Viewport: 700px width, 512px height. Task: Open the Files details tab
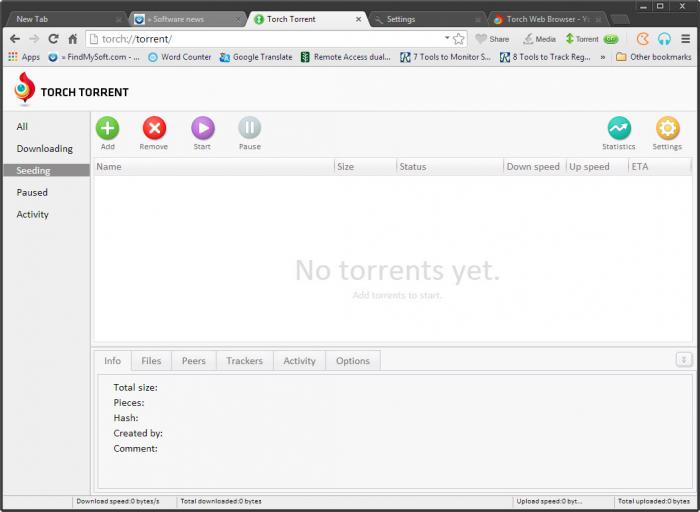click(151, 361)
